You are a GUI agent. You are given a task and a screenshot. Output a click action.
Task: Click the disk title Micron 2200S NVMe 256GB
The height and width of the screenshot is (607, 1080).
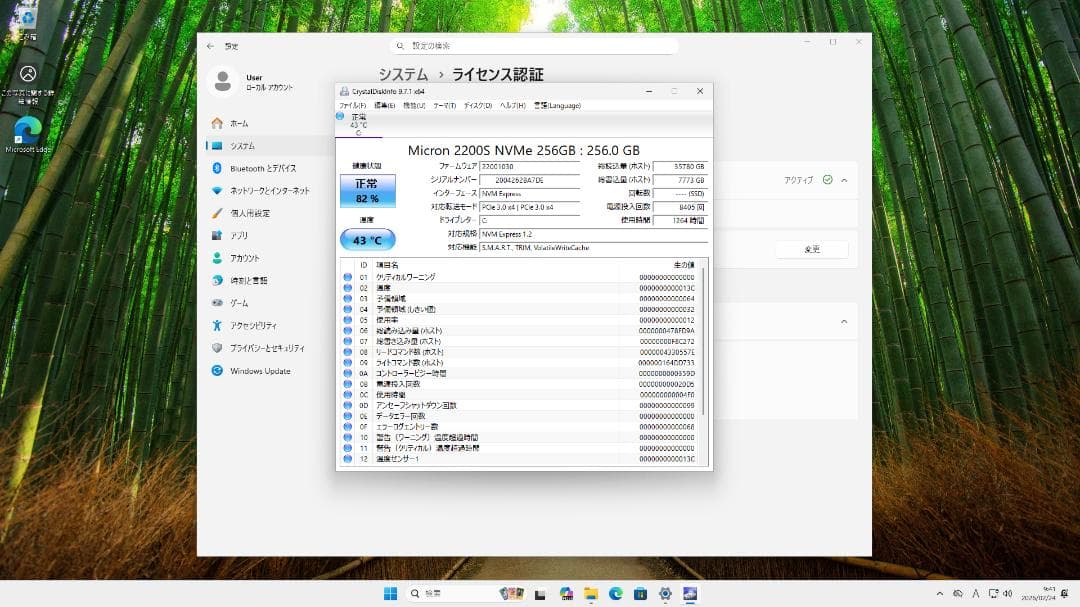click(x=523, y=150)
